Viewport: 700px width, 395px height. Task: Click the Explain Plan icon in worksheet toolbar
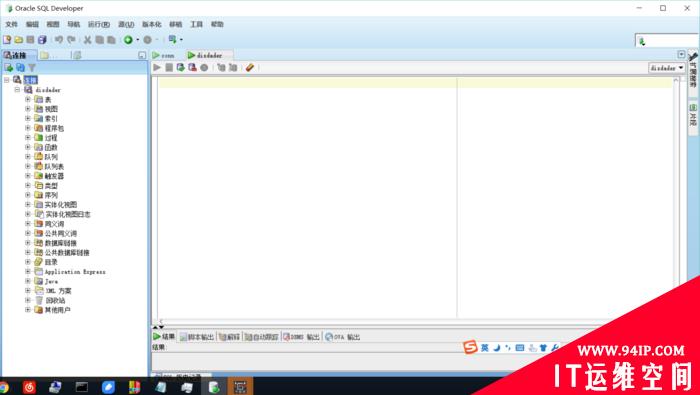(221, 67)
